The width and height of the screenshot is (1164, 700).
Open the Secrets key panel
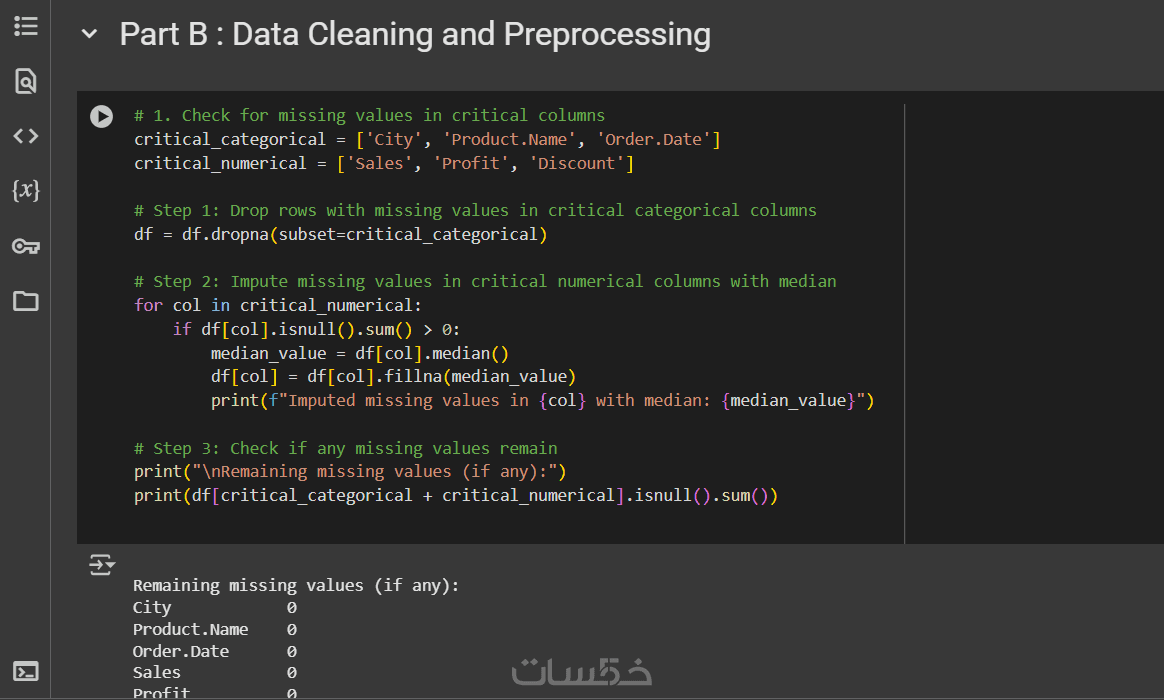click(x=26, y=246)
